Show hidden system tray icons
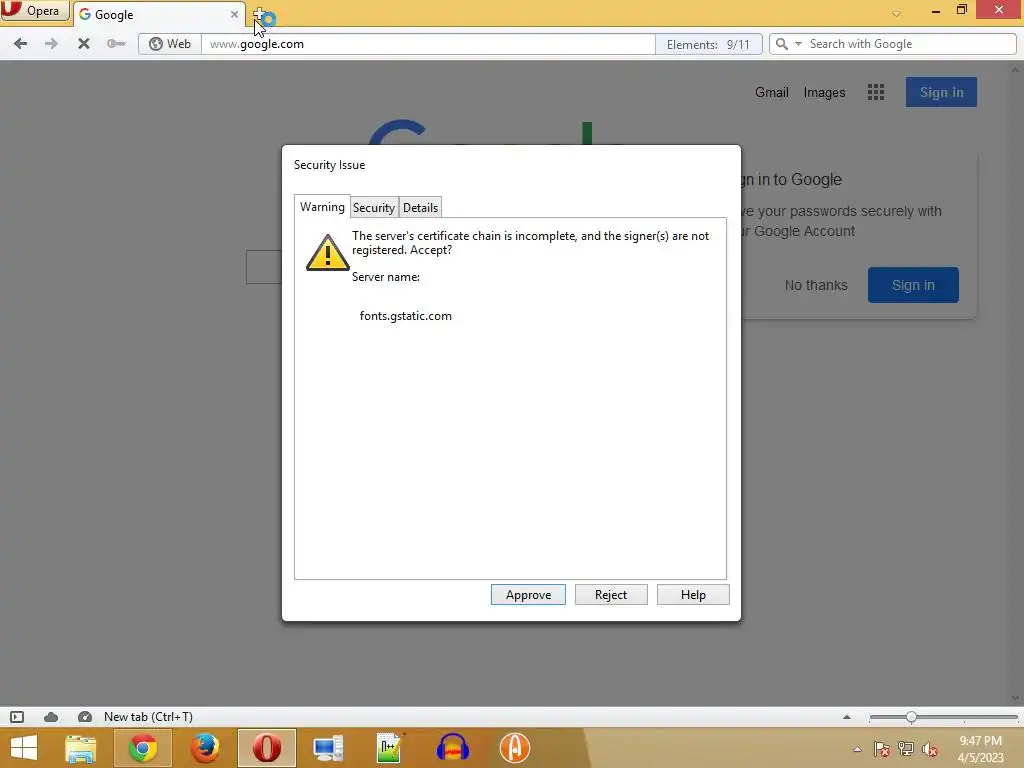This screenshot has height=768, width=1024. click(x=857, y=749)
